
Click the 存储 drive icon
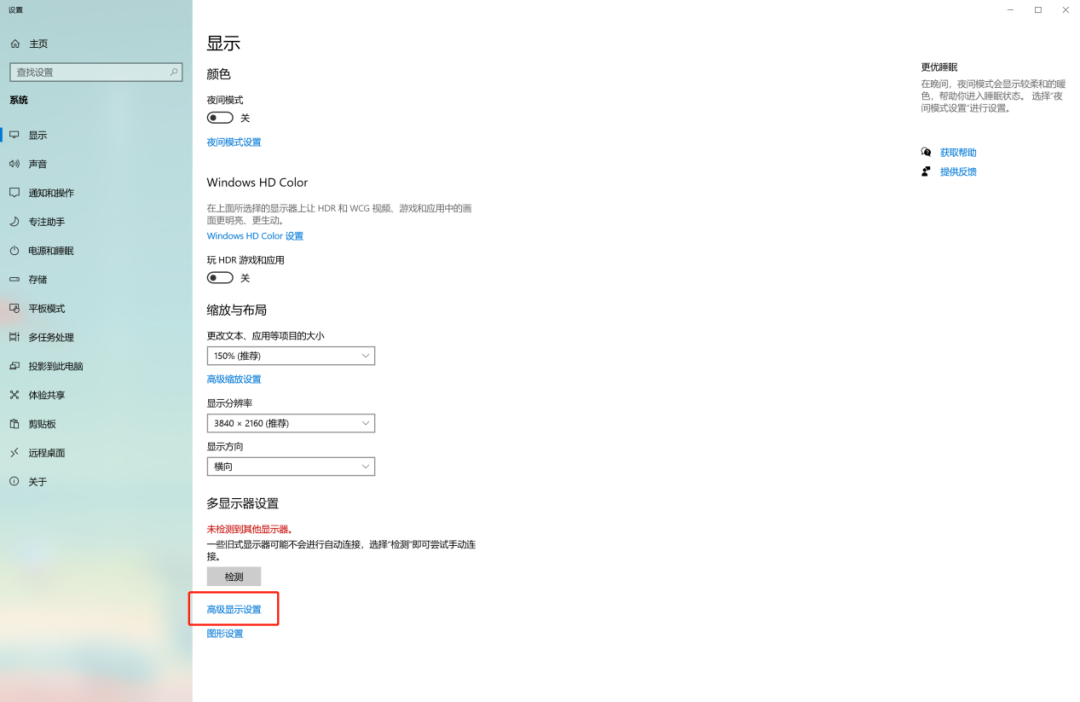14,279
